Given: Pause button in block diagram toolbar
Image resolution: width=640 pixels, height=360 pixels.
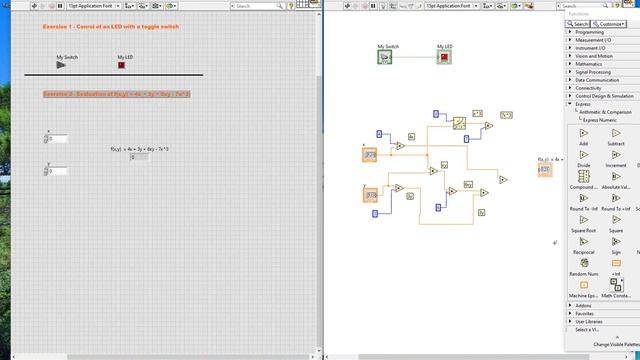Looking at the screenshot, I should pos(373,6).
